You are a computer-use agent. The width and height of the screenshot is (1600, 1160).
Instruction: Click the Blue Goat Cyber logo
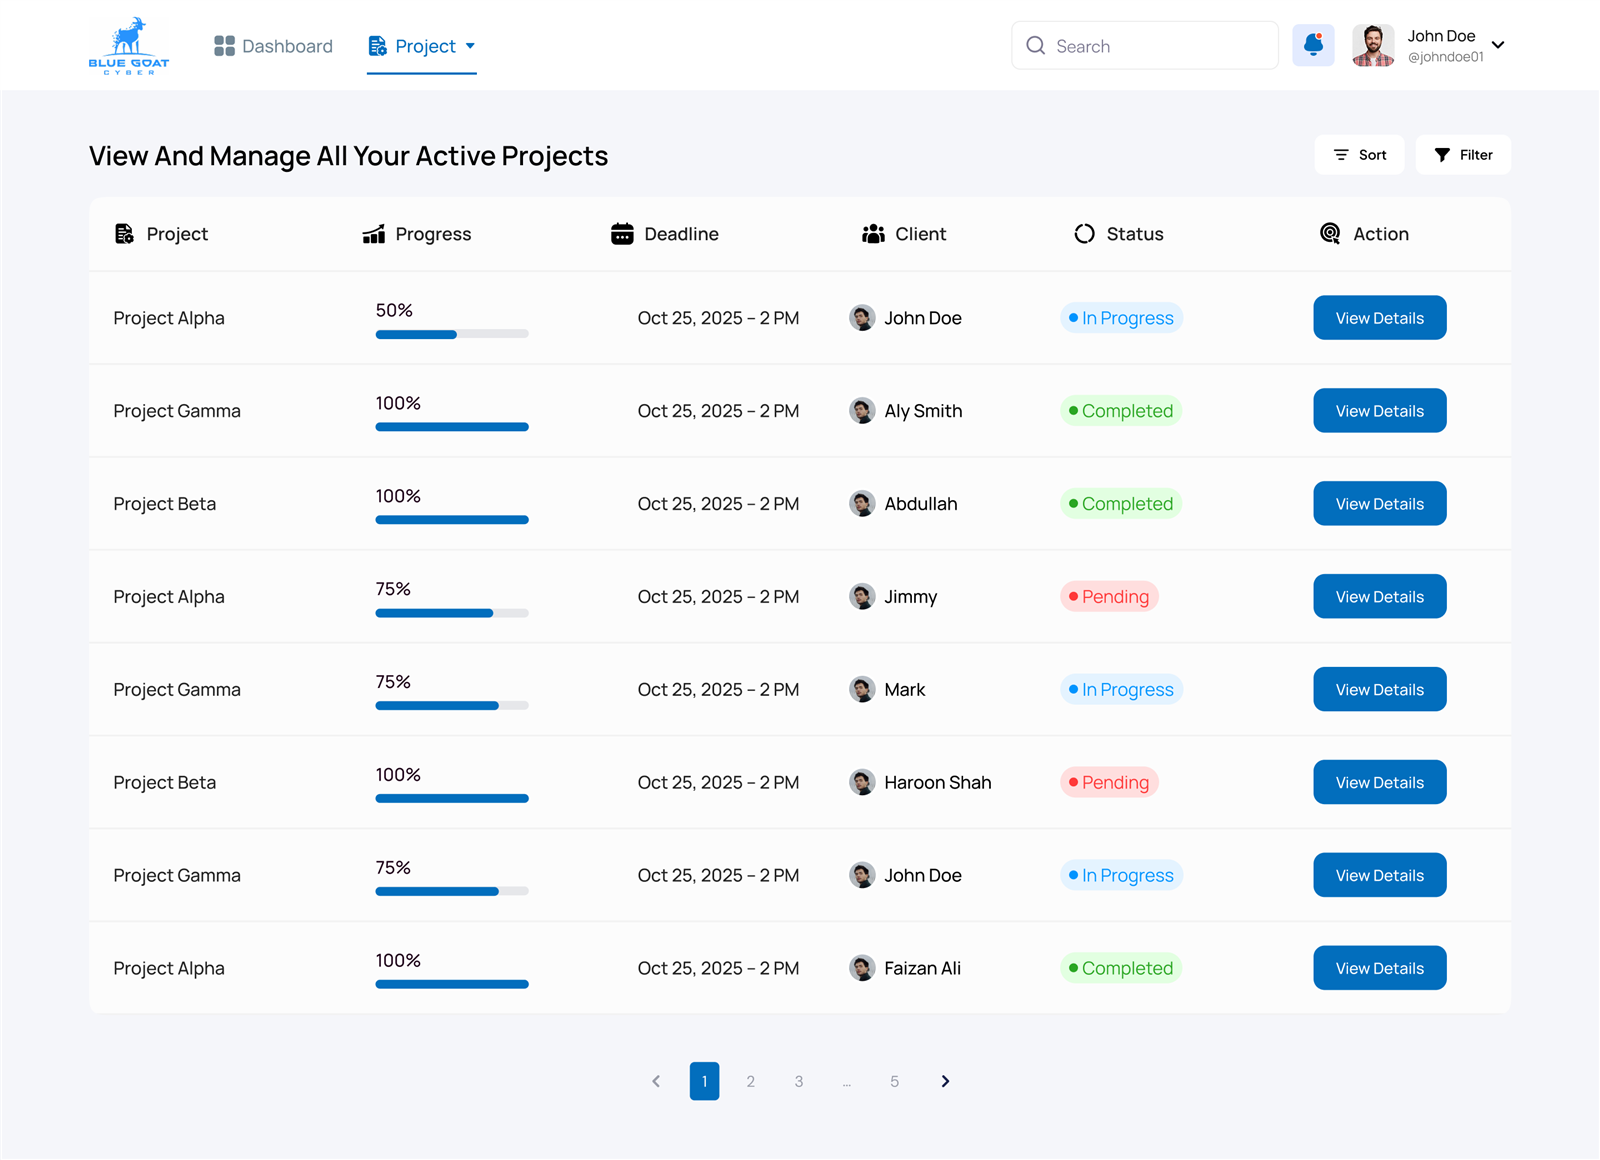click(128, 46)
